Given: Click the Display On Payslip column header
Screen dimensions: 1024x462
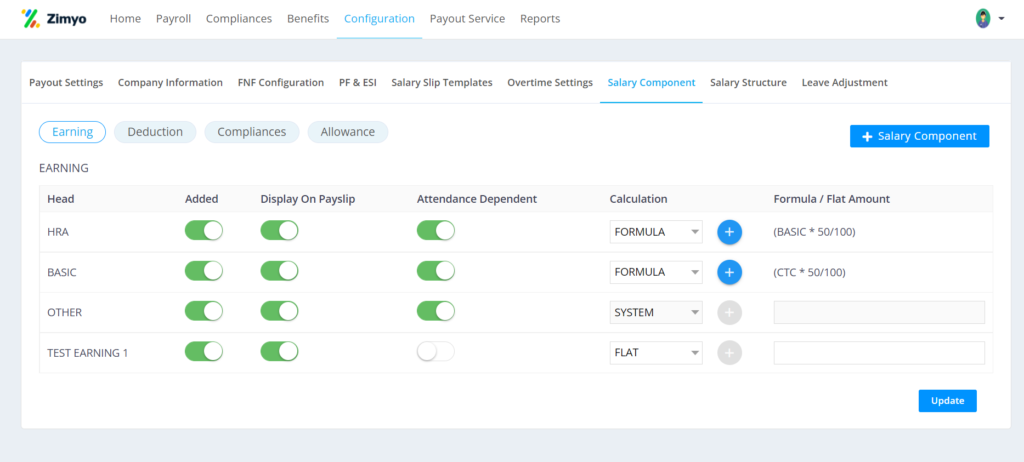Looking at the screenshot, I should click(308, 199).
